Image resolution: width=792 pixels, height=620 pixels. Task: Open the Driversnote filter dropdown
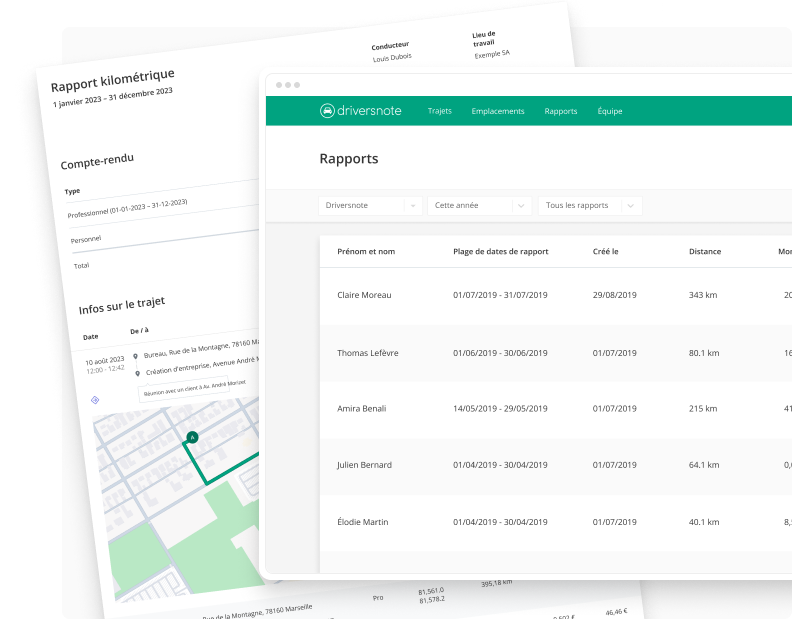pyautogui.click(x=371, y=205)
